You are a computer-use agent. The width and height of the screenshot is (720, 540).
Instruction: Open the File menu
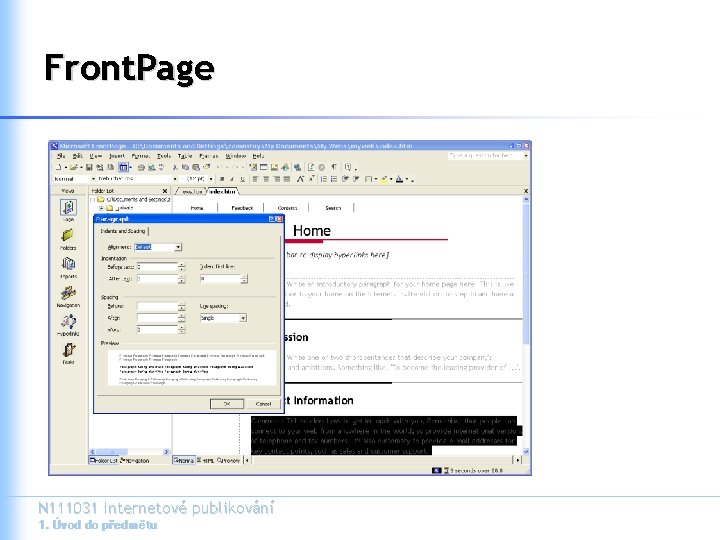[61, 156]
